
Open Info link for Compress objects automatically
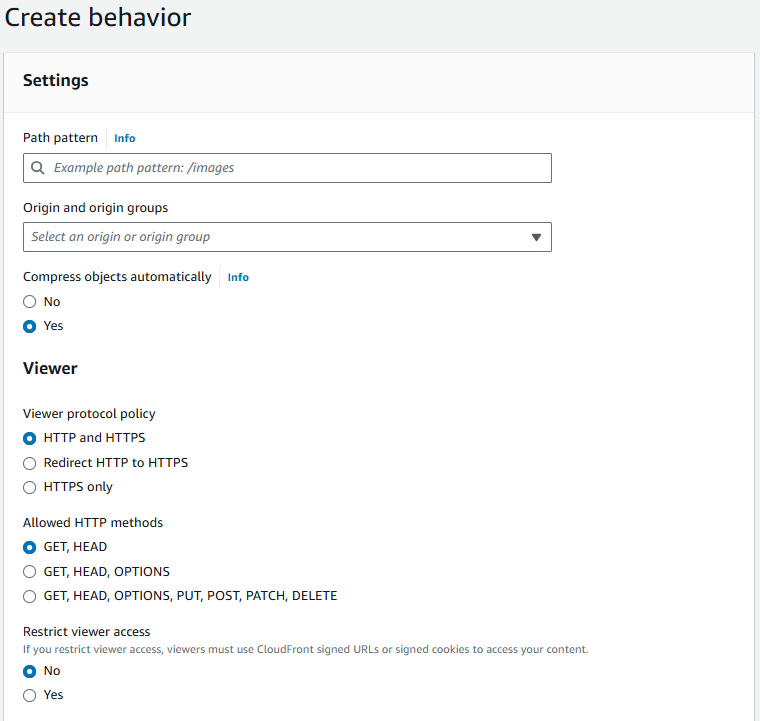238,277
